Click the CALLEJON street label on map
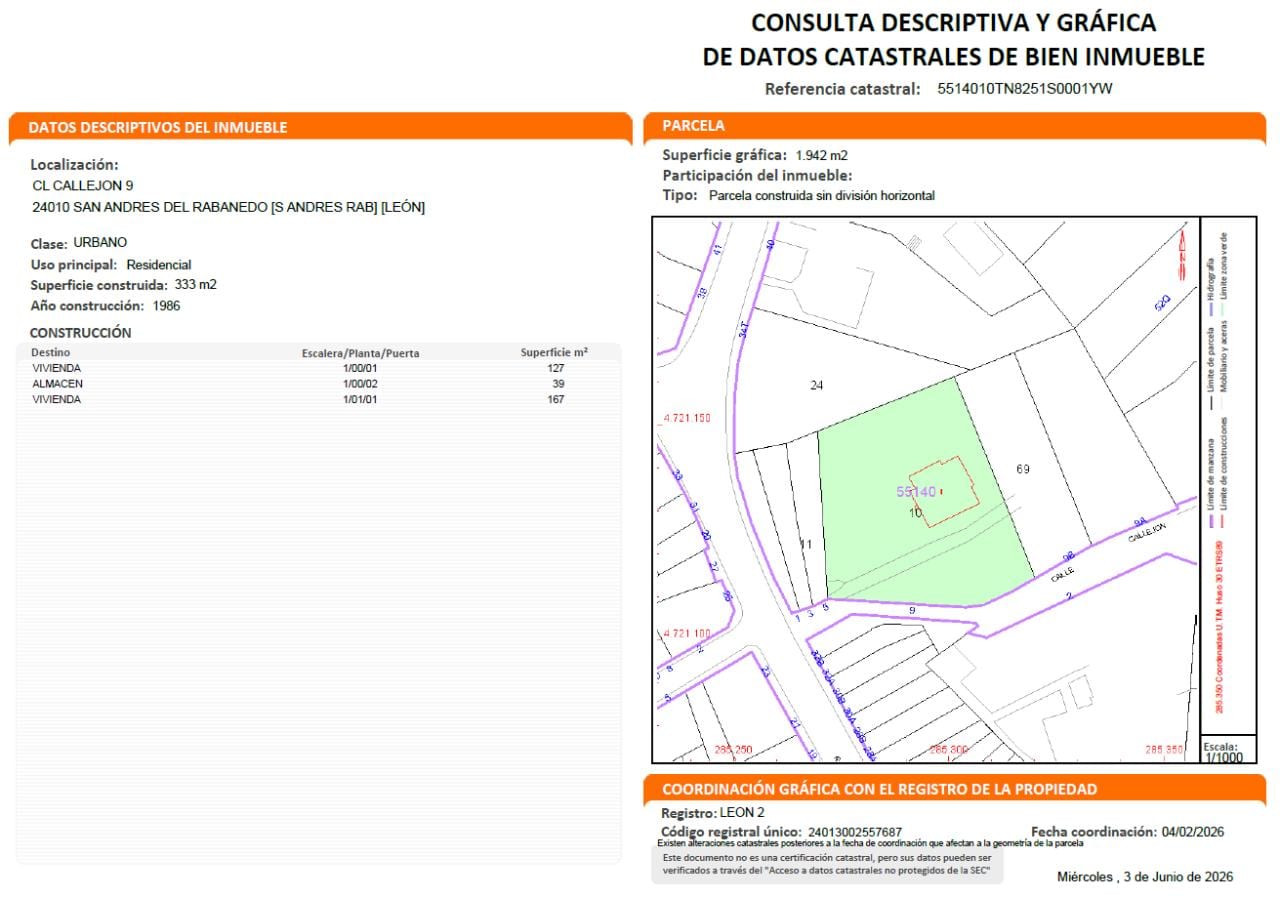1280x897 pixels. coord(1148,533)
